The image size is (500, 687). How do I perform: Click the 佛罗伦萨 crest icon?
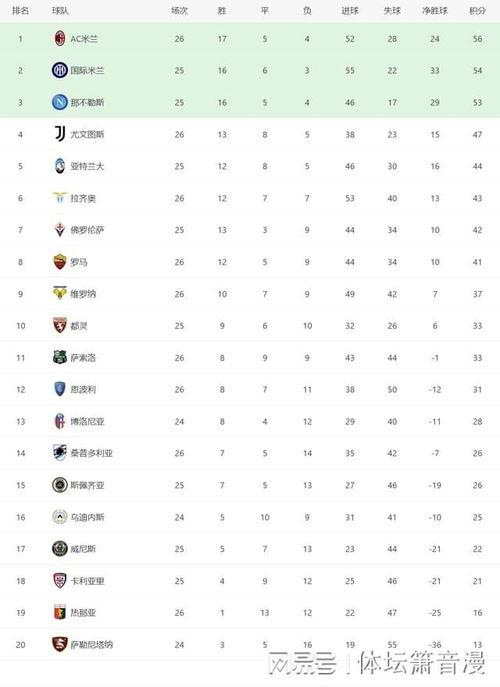[x=60, y=230]
